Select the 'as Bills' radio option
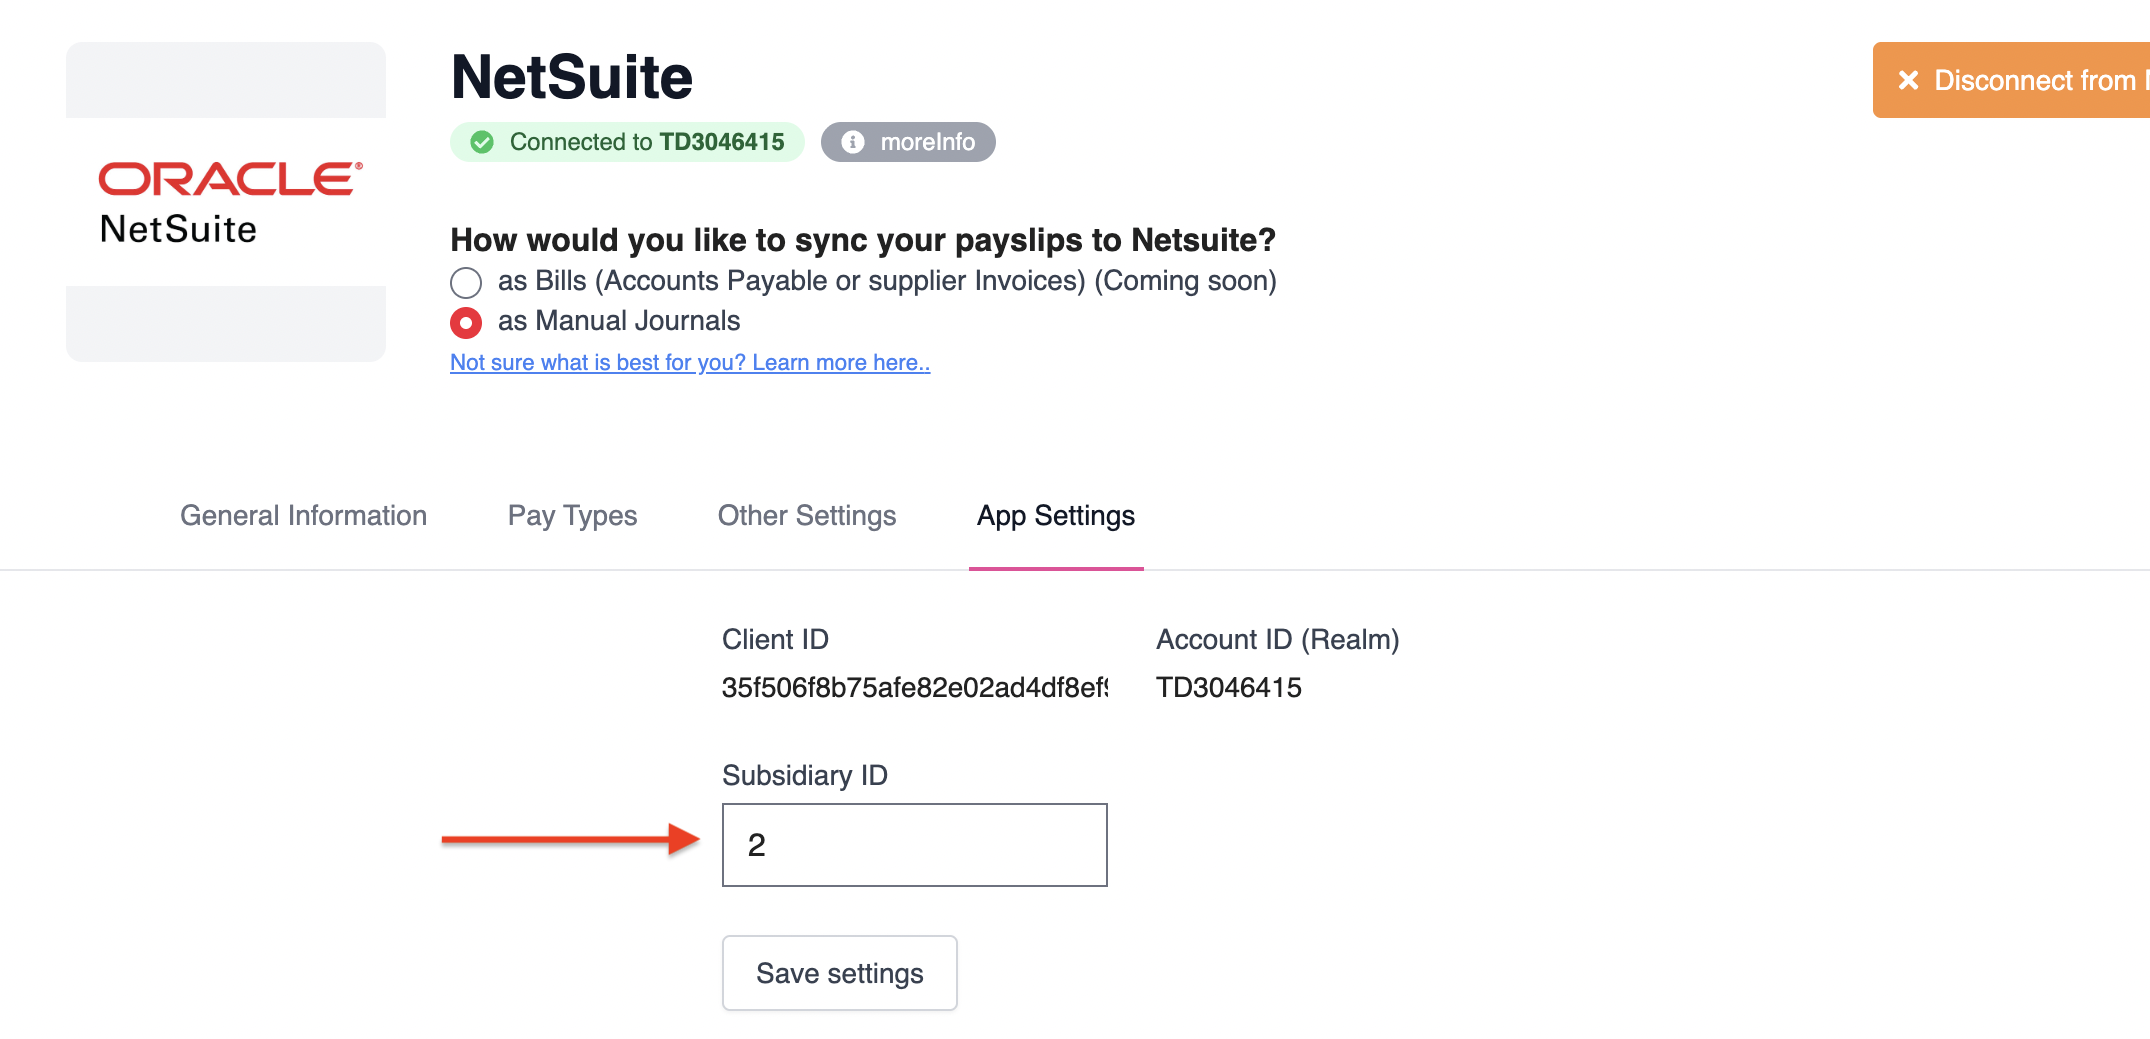 [466, 283]
